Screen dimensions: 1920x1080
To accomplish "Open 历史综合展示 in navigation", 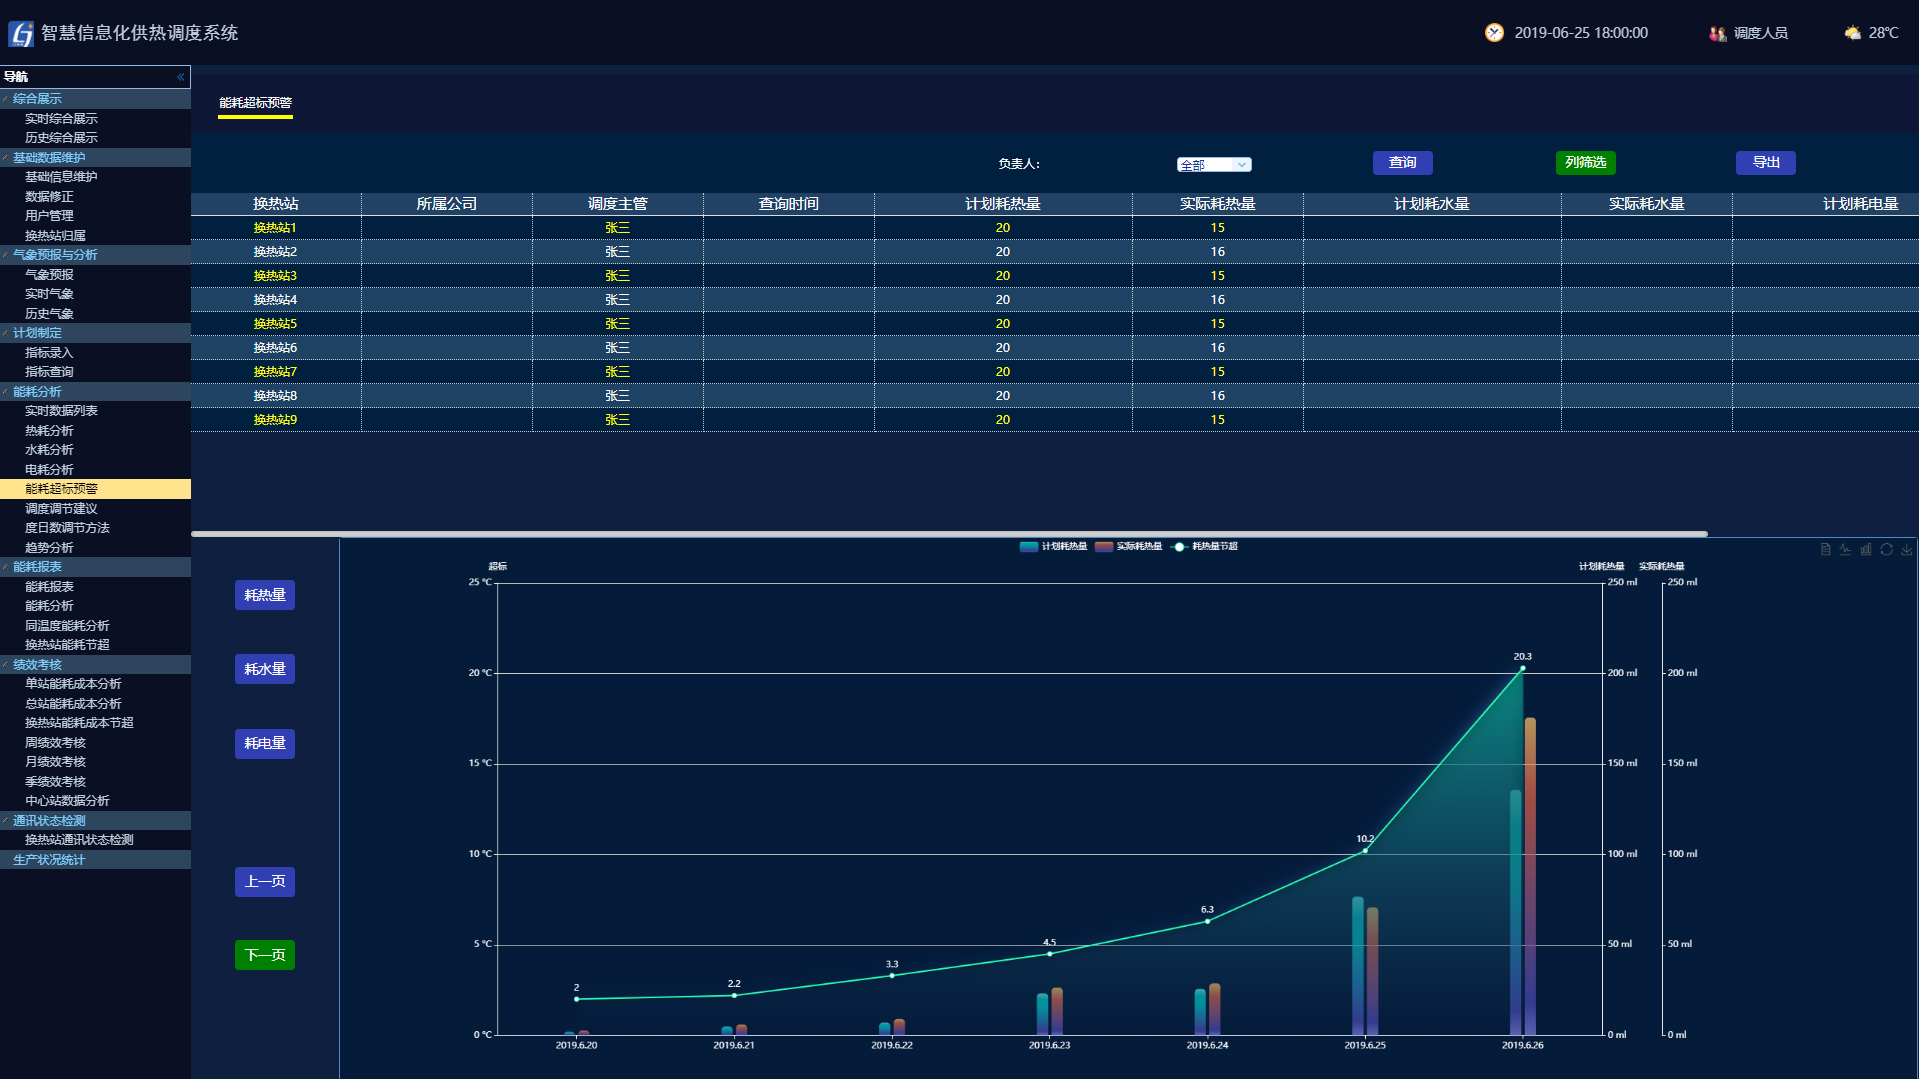I will coord(61,138).
